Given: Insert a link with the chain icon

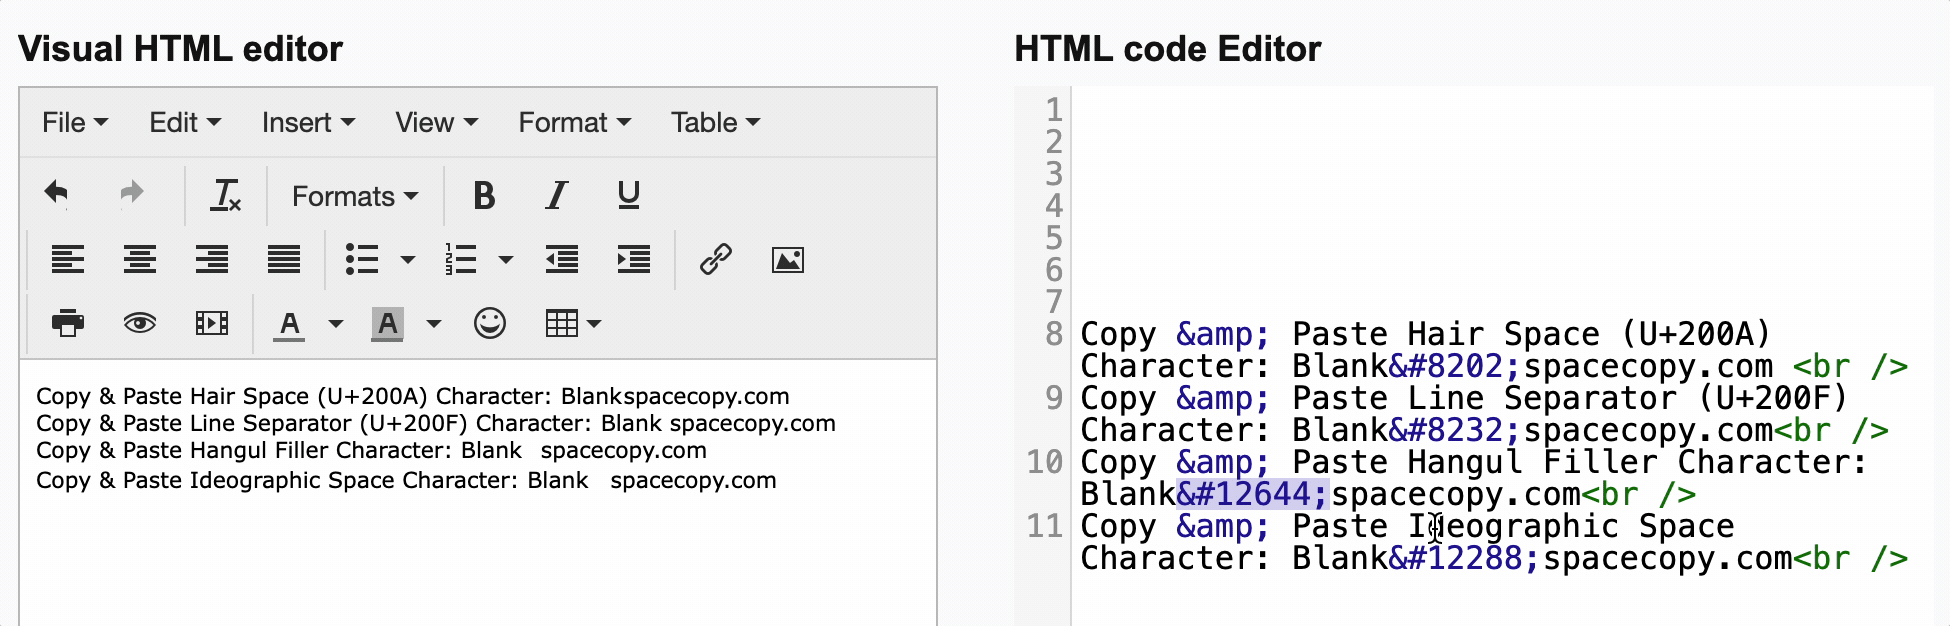Looking at the screenshot, I should pos(715,260).
